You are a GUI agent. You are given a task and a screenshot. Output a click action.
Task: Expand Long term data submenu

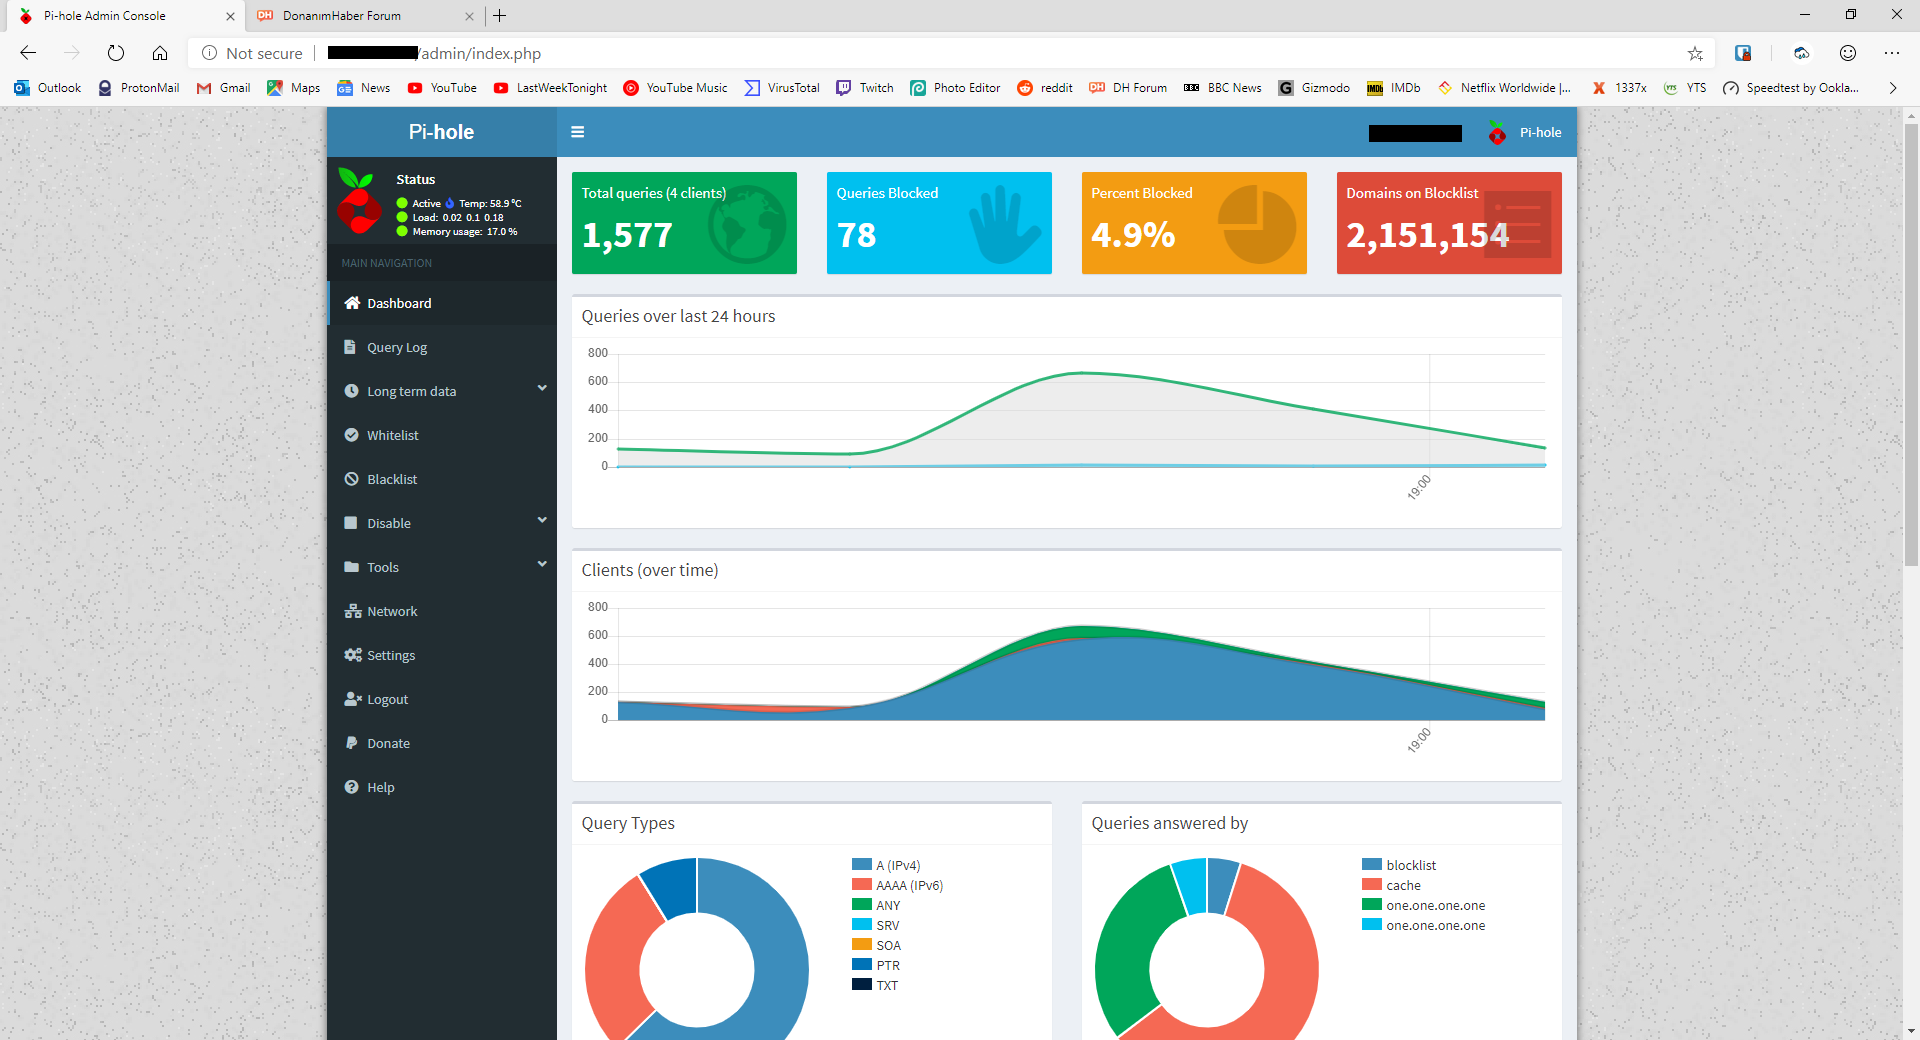[442, 391]
